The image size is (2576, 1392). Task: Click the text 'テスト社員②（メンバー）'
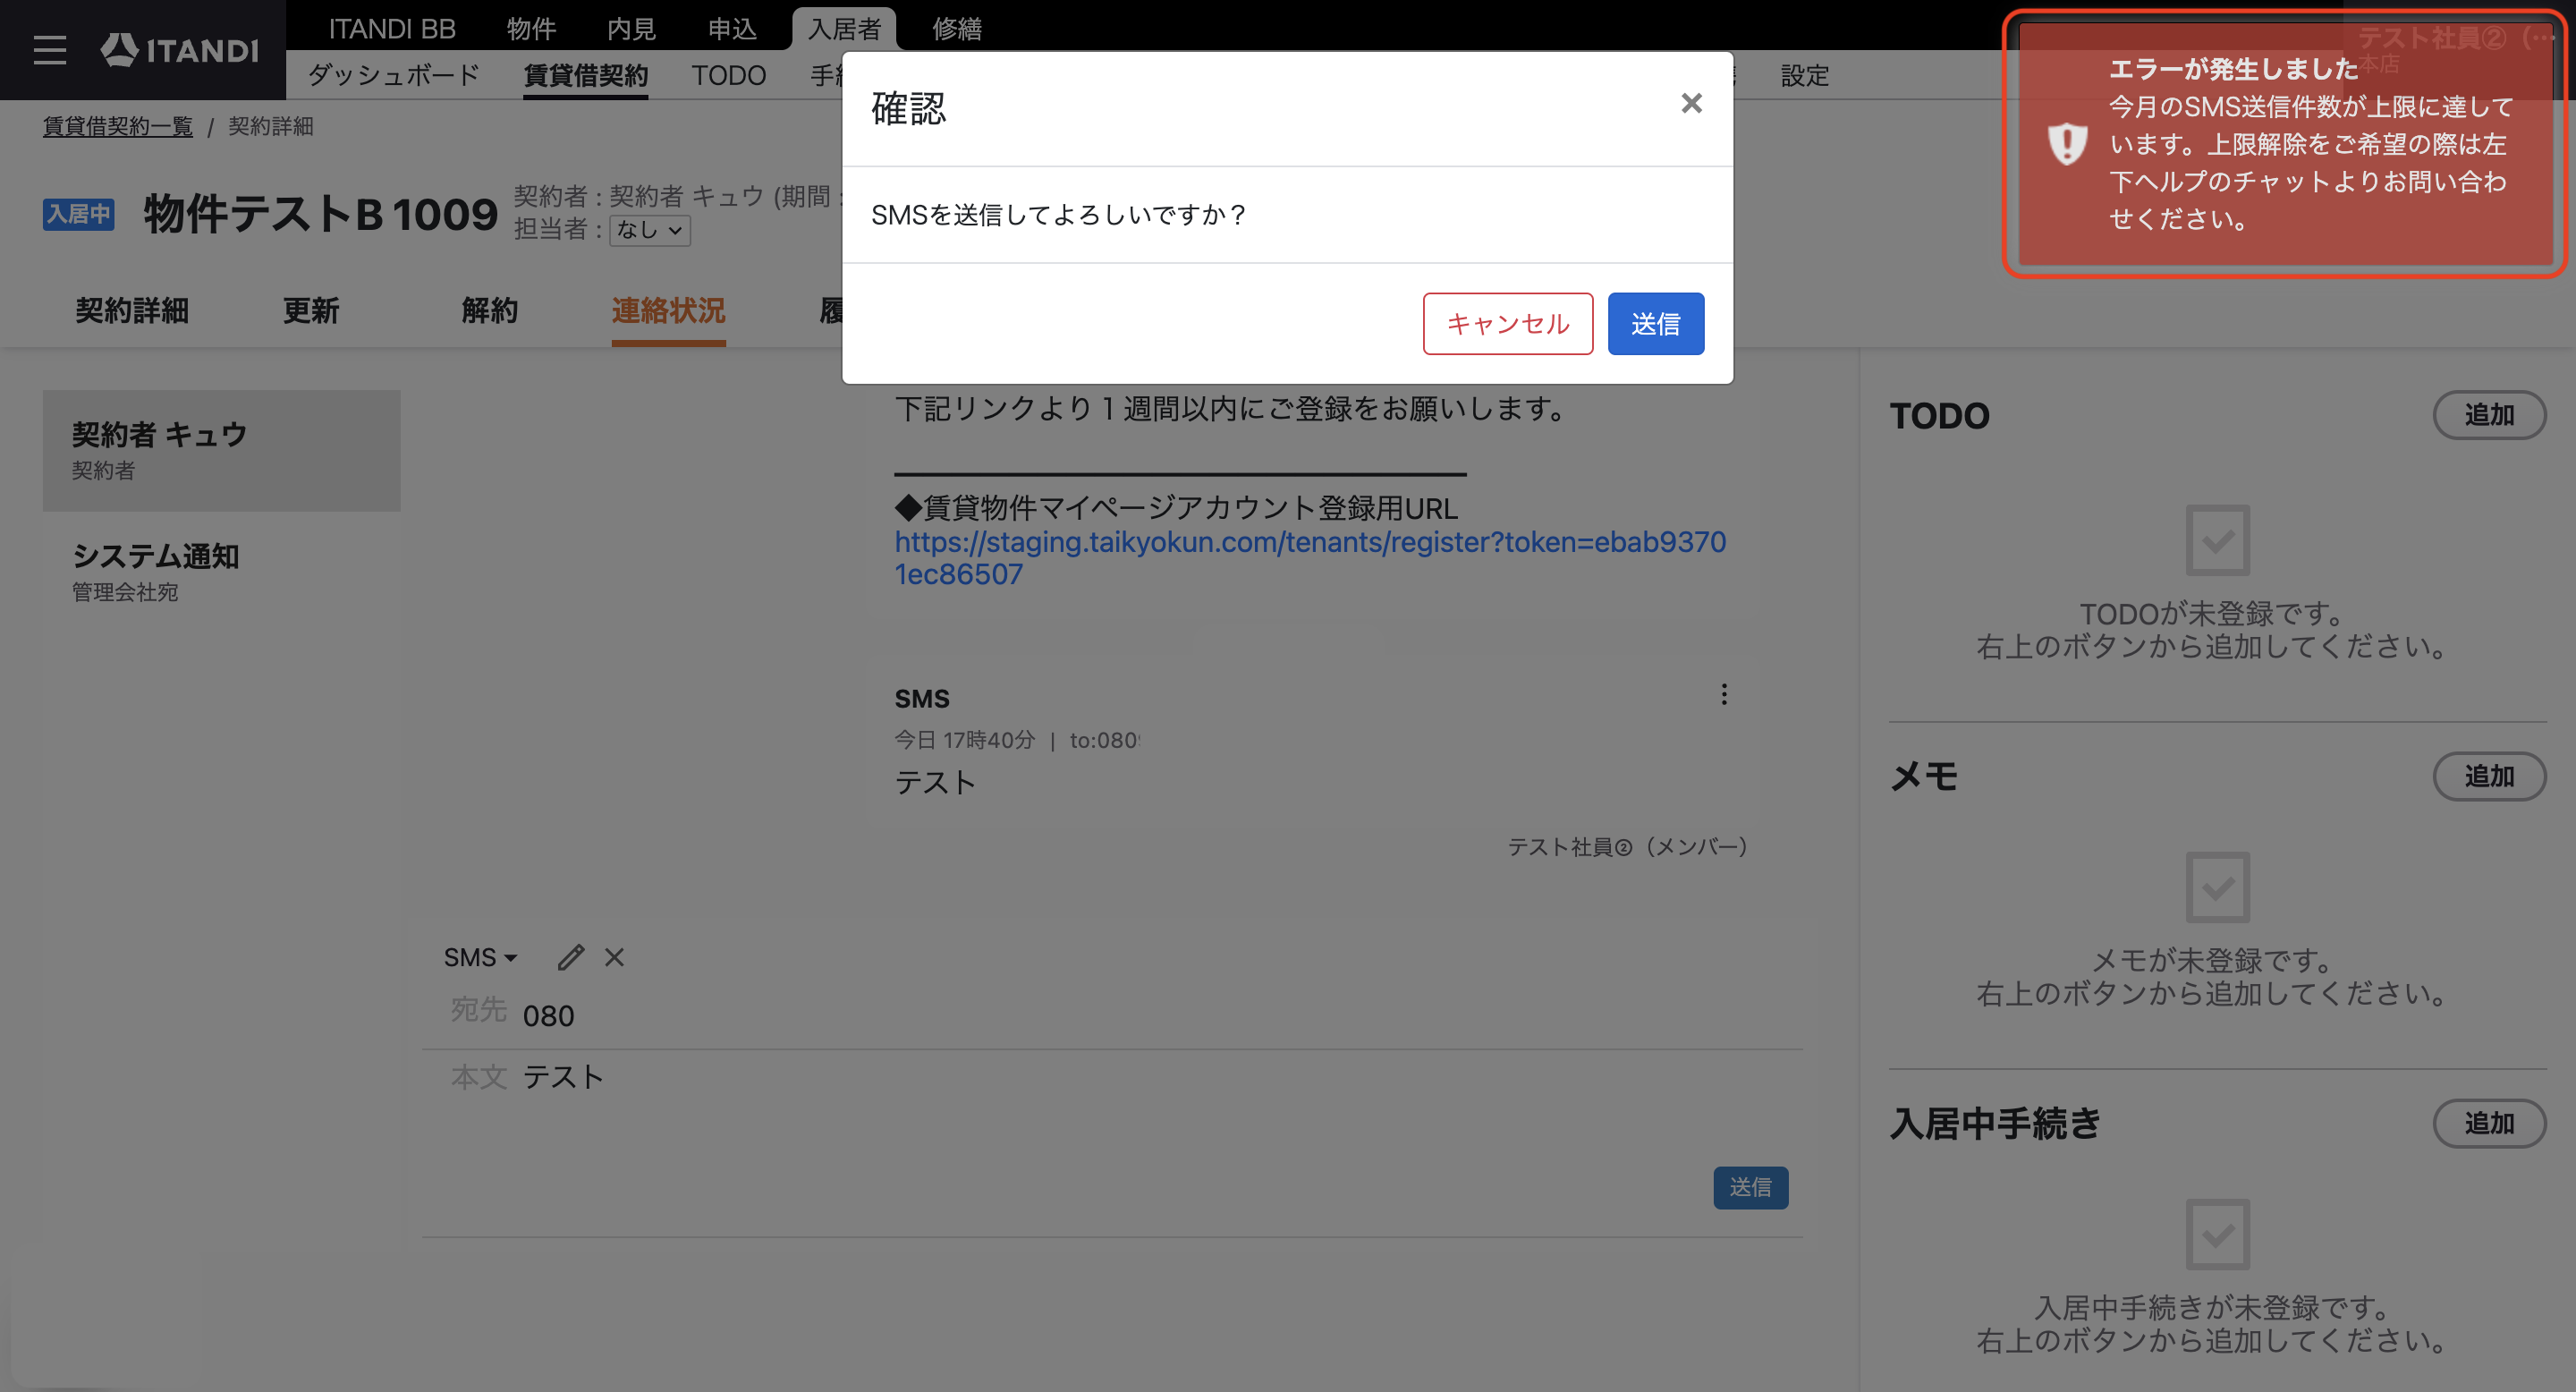click(1629, 847)
